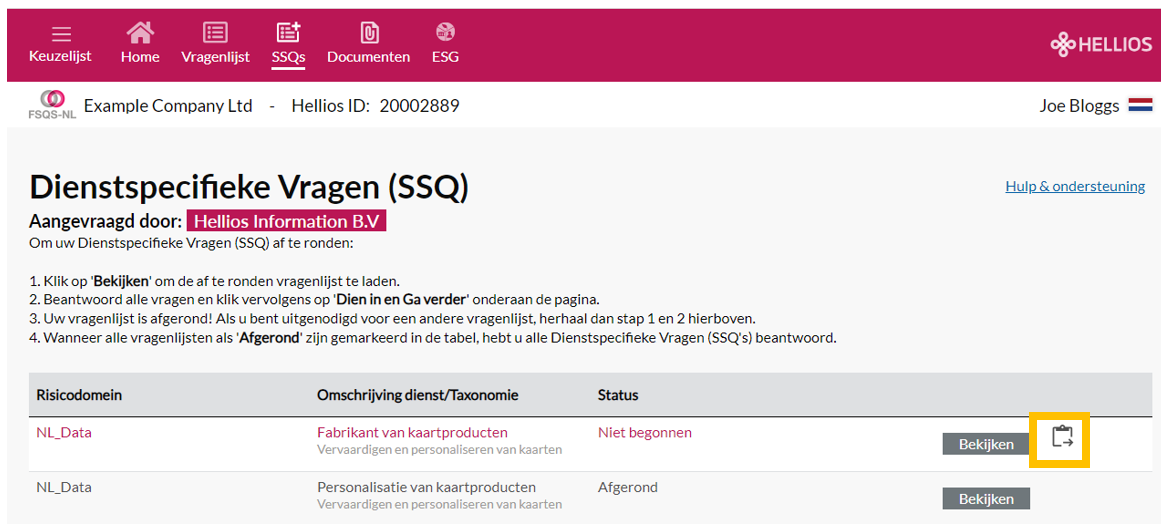Go to the ESG globe icon

(446, 33)
